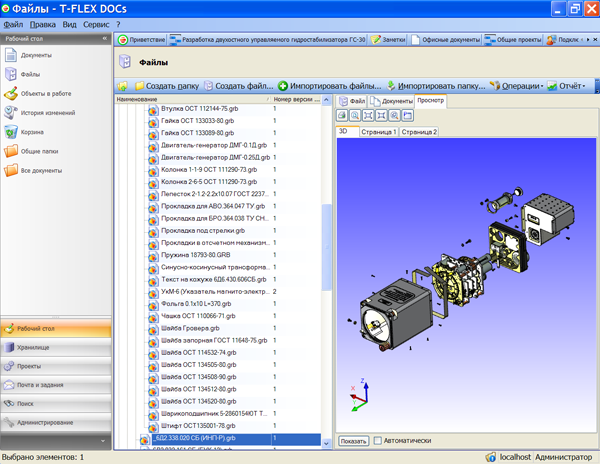
Task: Click the Файлы header icon
Action: [x=125, y=62]
